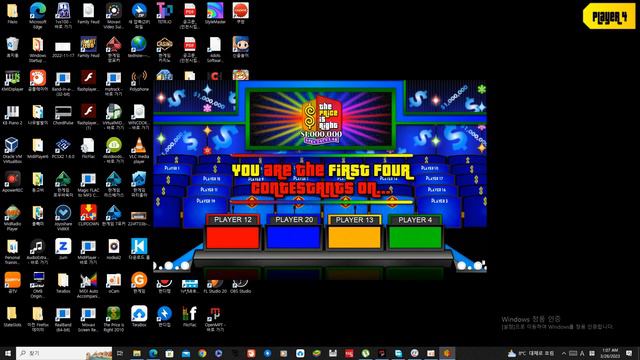The image size is (640, 360).
Task: Open the VirtualMIDI desktop shortcut
Action: tap(113, 117)
